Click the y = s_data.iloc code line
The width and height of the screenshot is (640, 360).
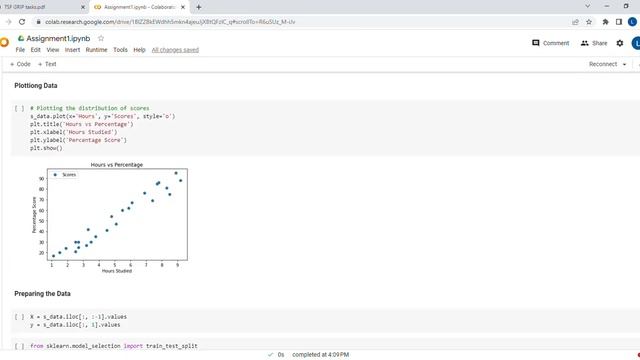click(x=75, y=325)
